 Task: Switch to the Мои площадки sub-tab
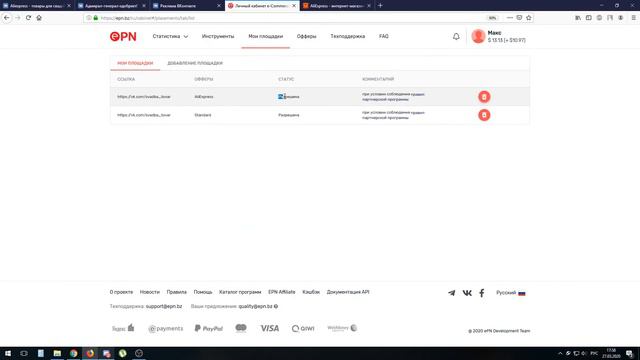coord(135,63)
